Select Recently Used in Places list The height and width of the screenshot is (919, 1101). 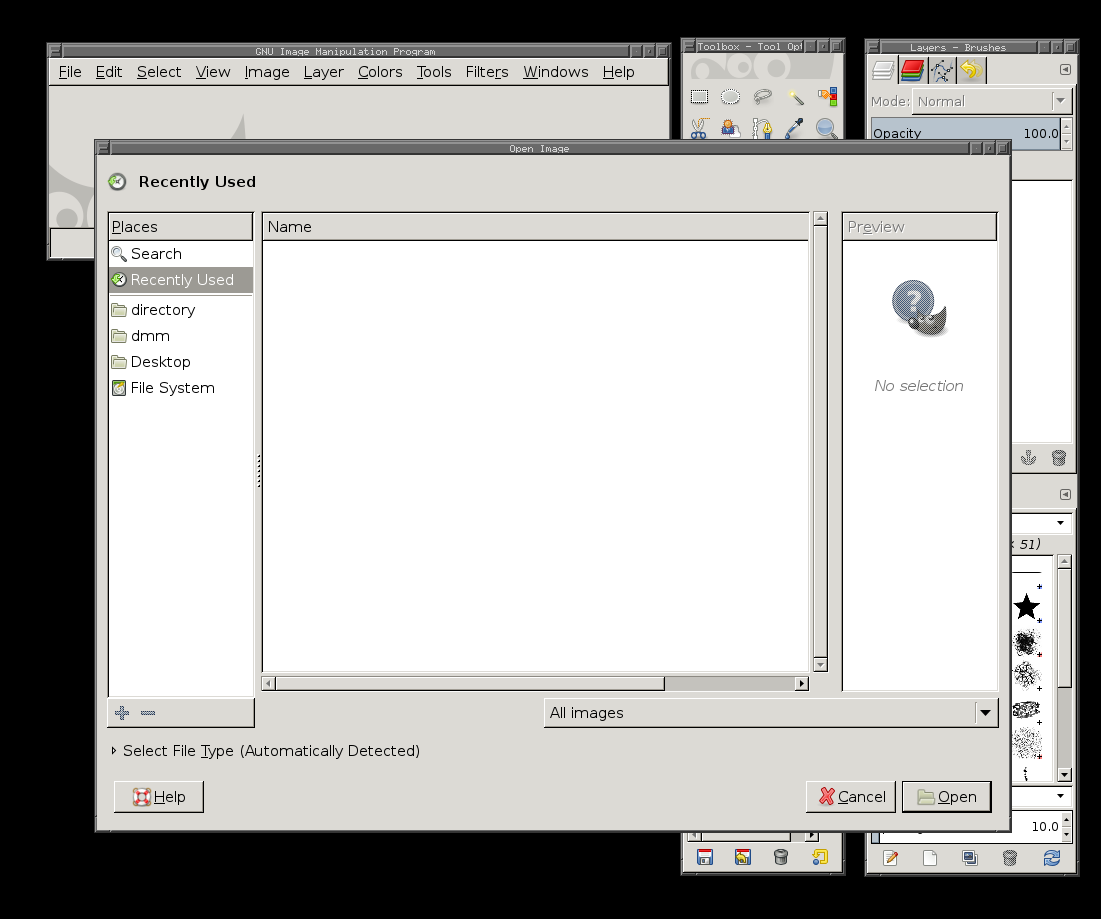tap(180, 279)
